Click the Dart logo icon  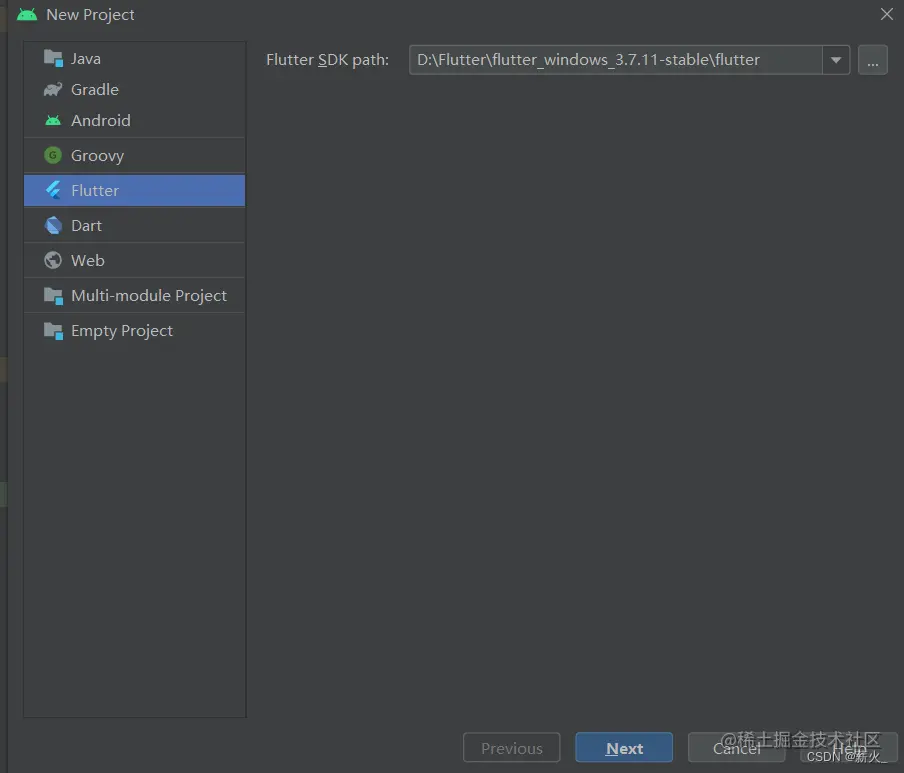tap(53, 225)
